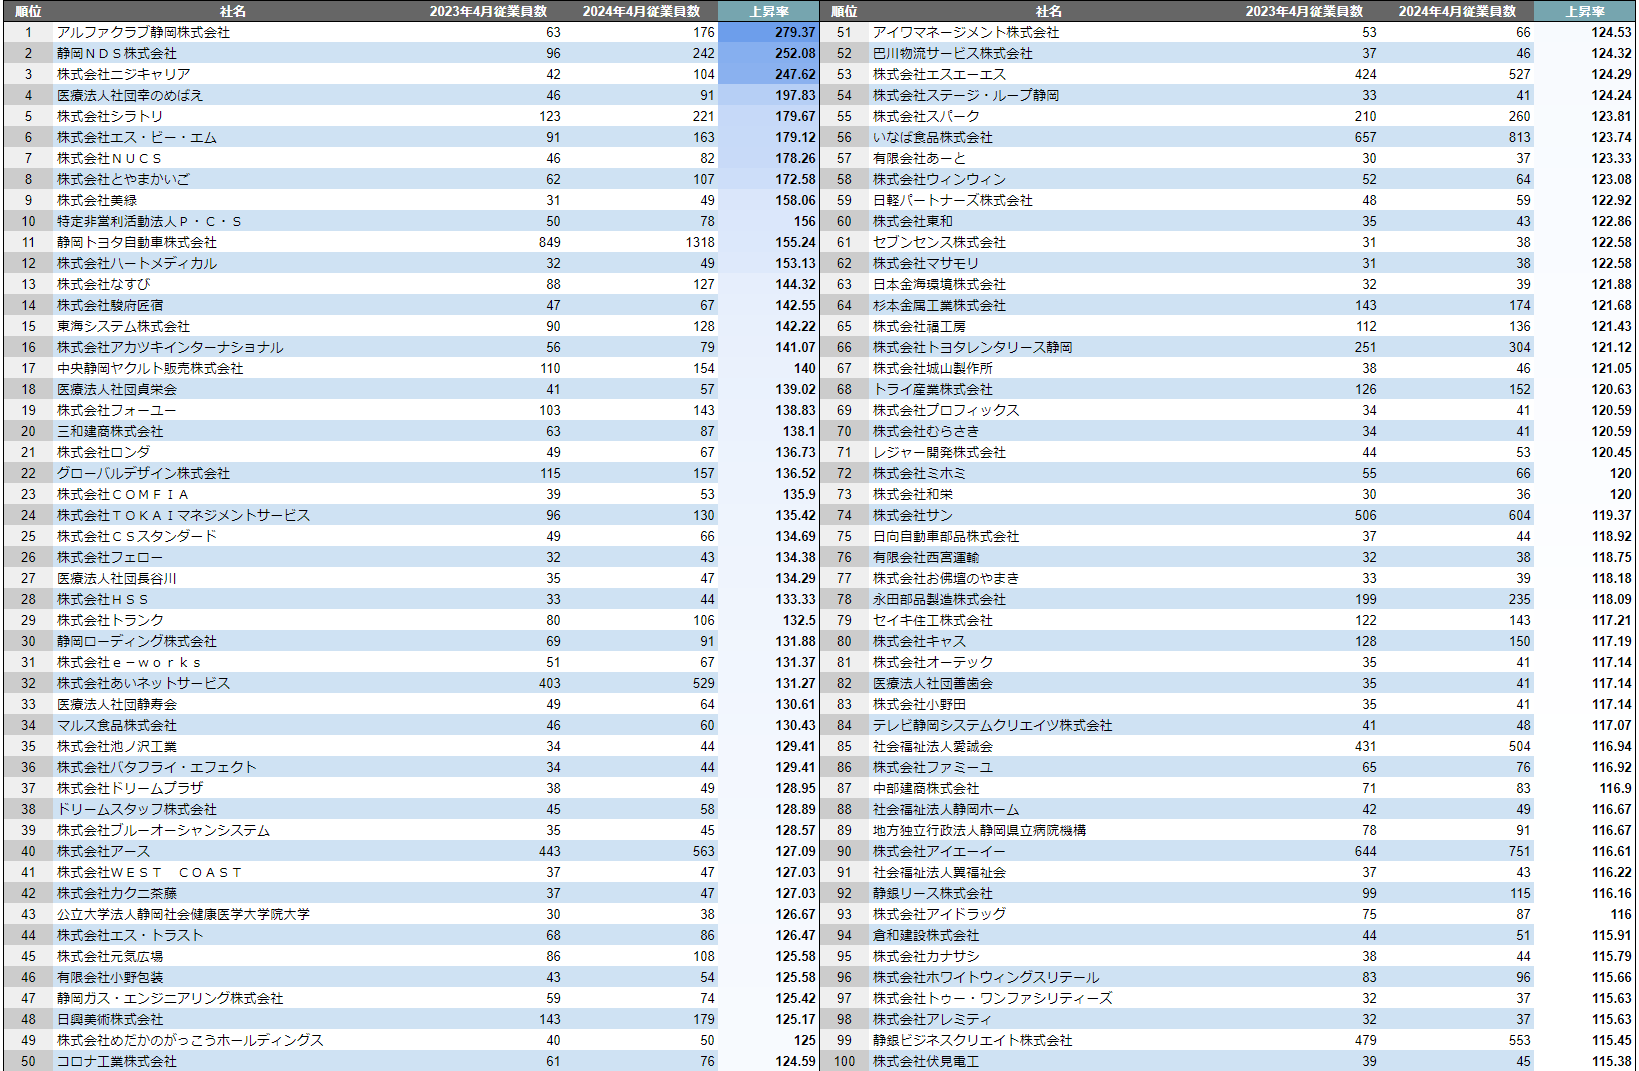This screenshot has width=1639, height=1071.
Task: Click 2024 employee count 1318
Action: click(700, 242)
